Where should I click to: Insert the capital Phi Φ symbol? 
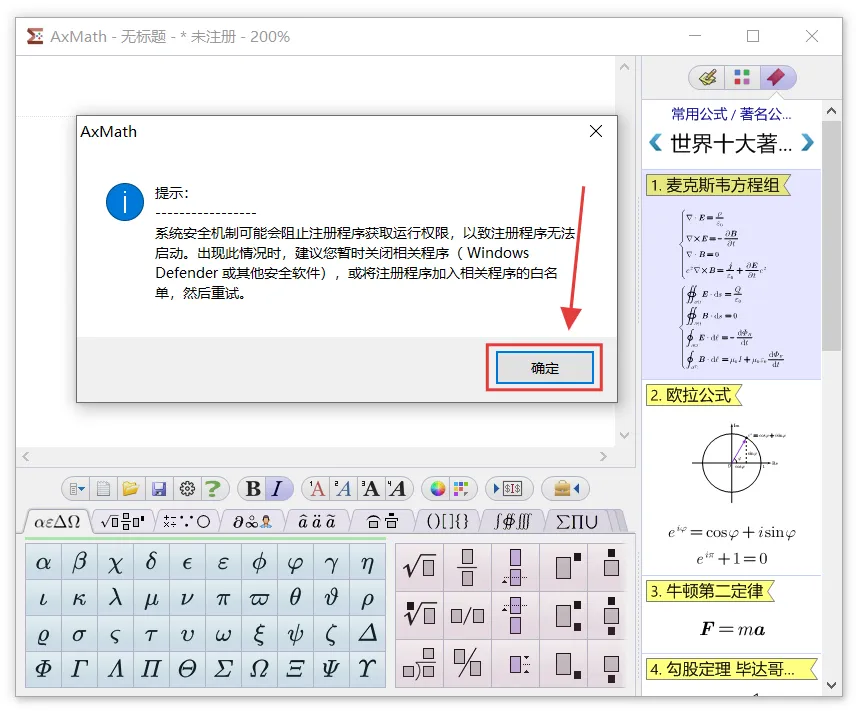click(43, 668)
